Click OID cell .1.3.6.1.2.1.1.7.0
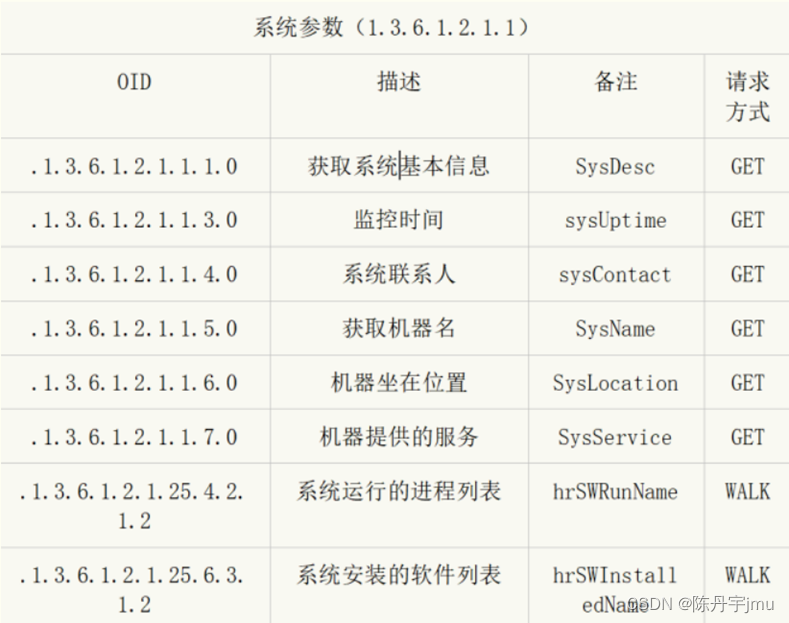789x623 pixels. (x=134, y=437)
